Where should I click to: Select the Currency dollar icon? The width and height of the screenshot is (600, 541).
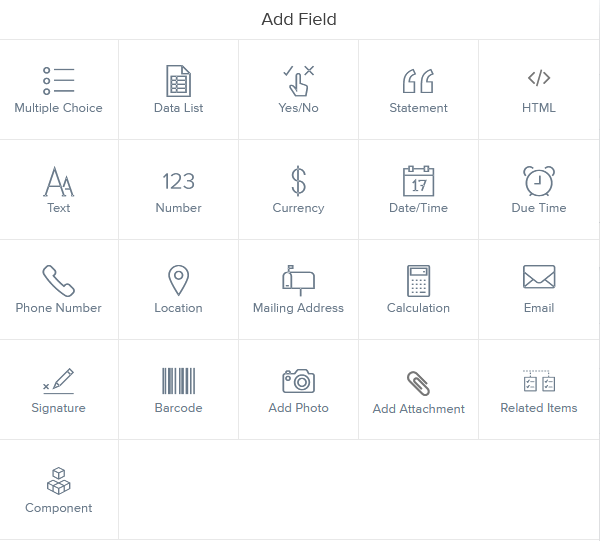point(298,181)
